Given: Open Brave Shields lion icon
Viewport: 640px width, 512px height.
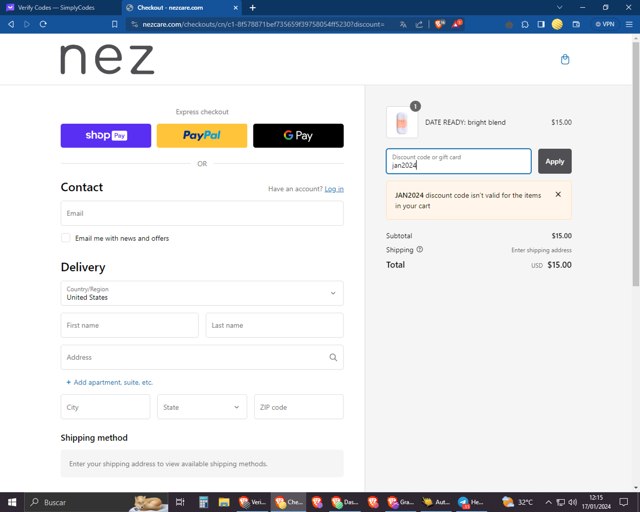Looking at the screenshot, I should 440,24.
